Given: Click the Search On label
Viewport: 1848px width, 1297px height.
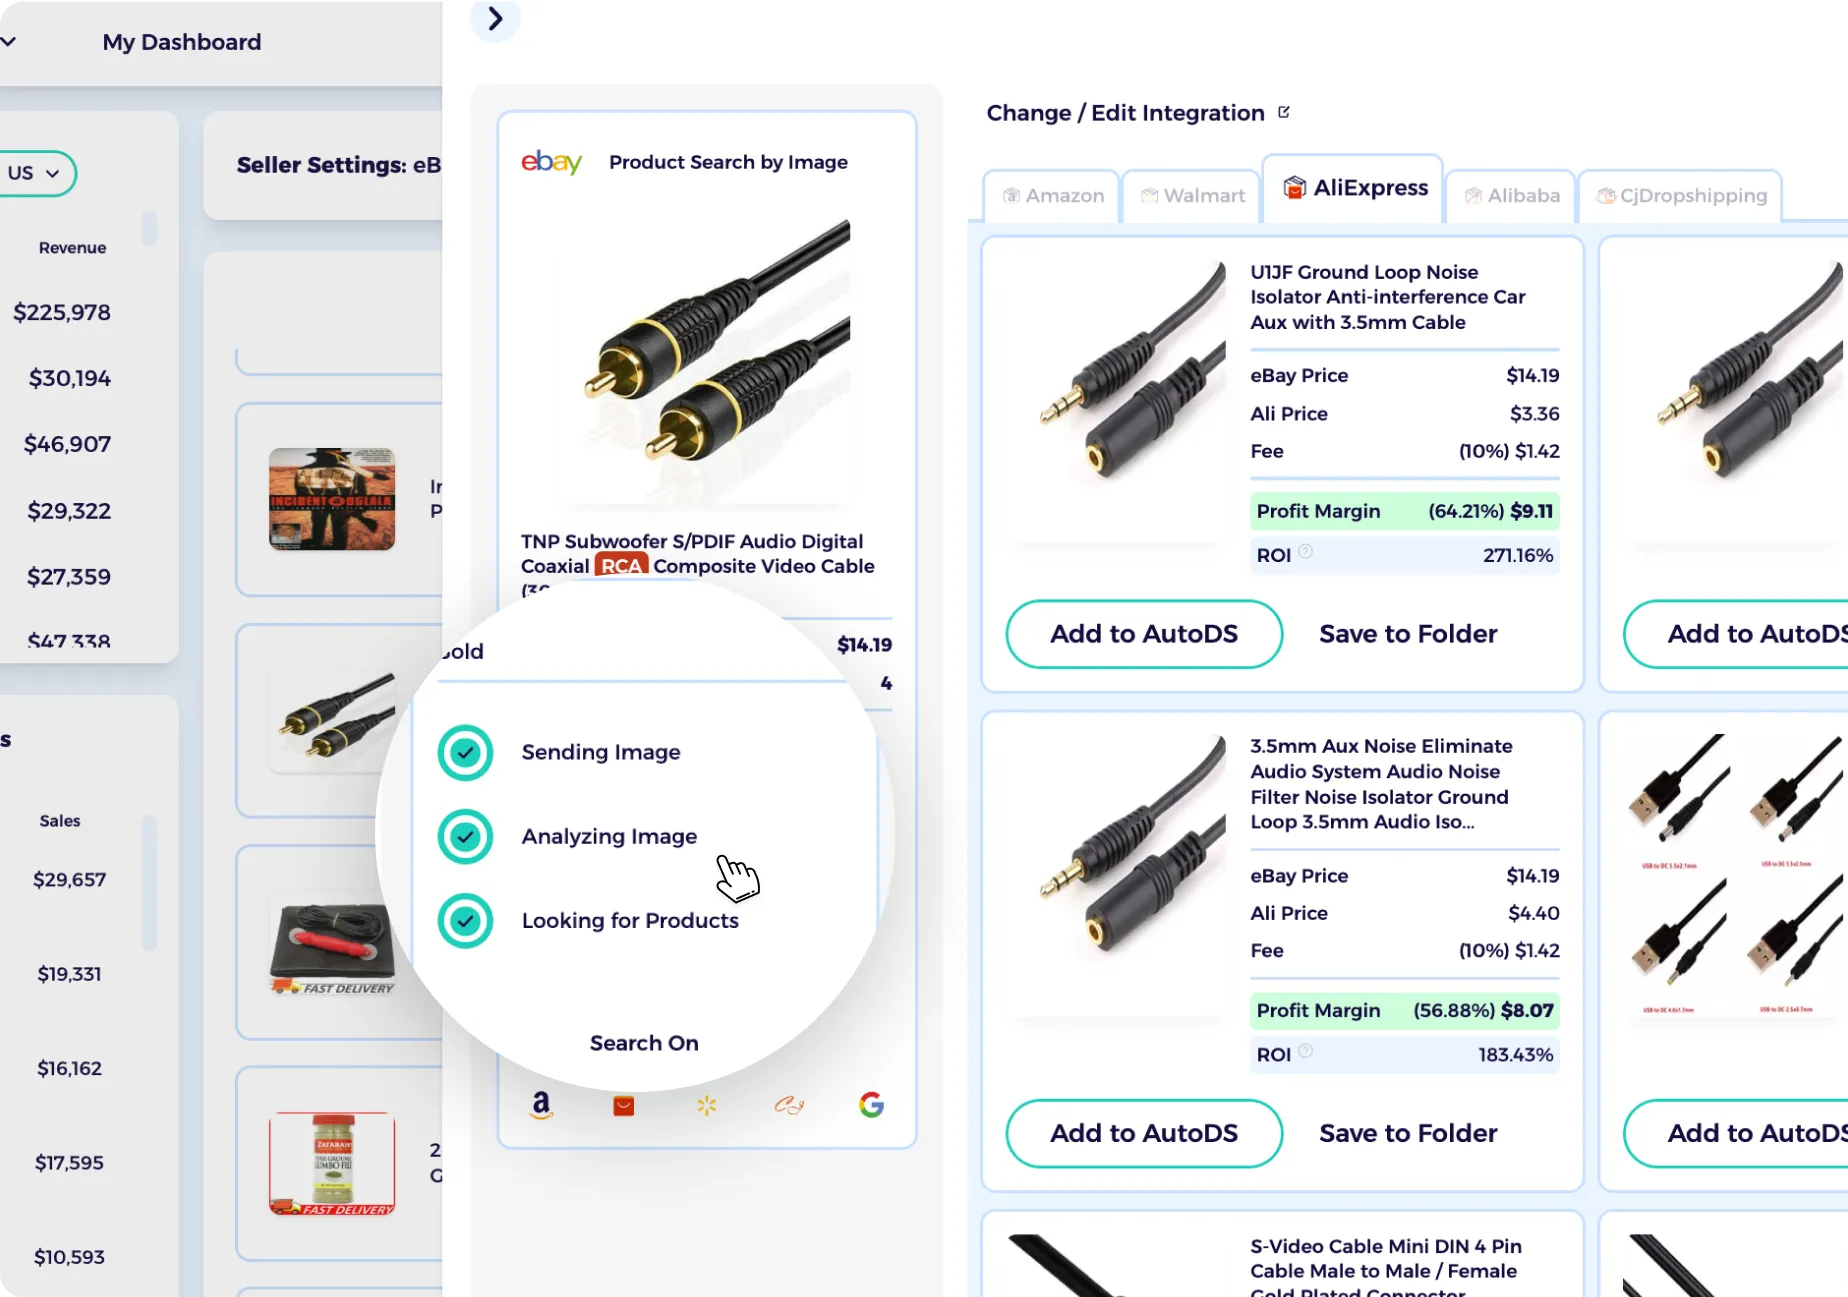Looking at the screenshot, I should 644,1042.
